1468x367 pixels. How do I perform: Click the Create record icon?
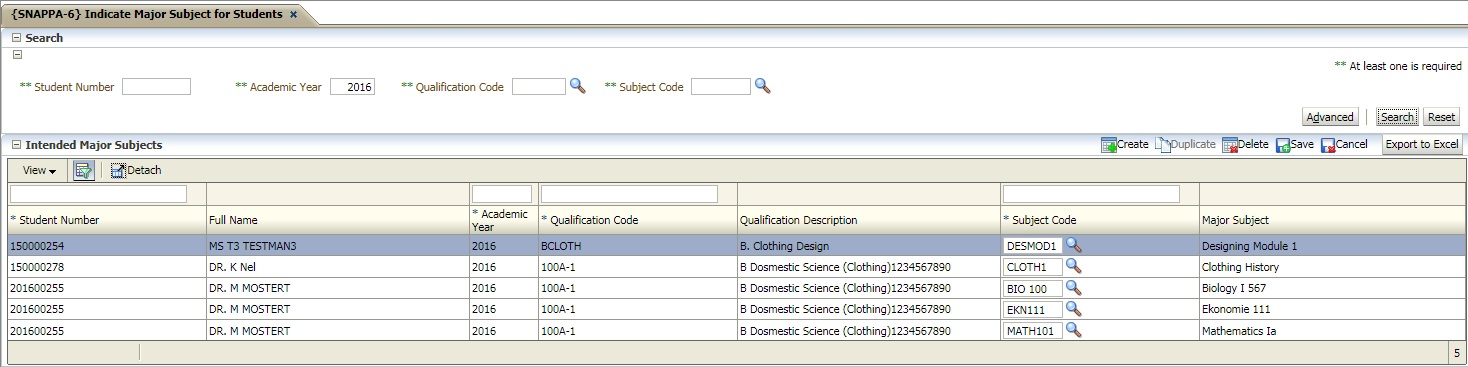point(1109,145)
